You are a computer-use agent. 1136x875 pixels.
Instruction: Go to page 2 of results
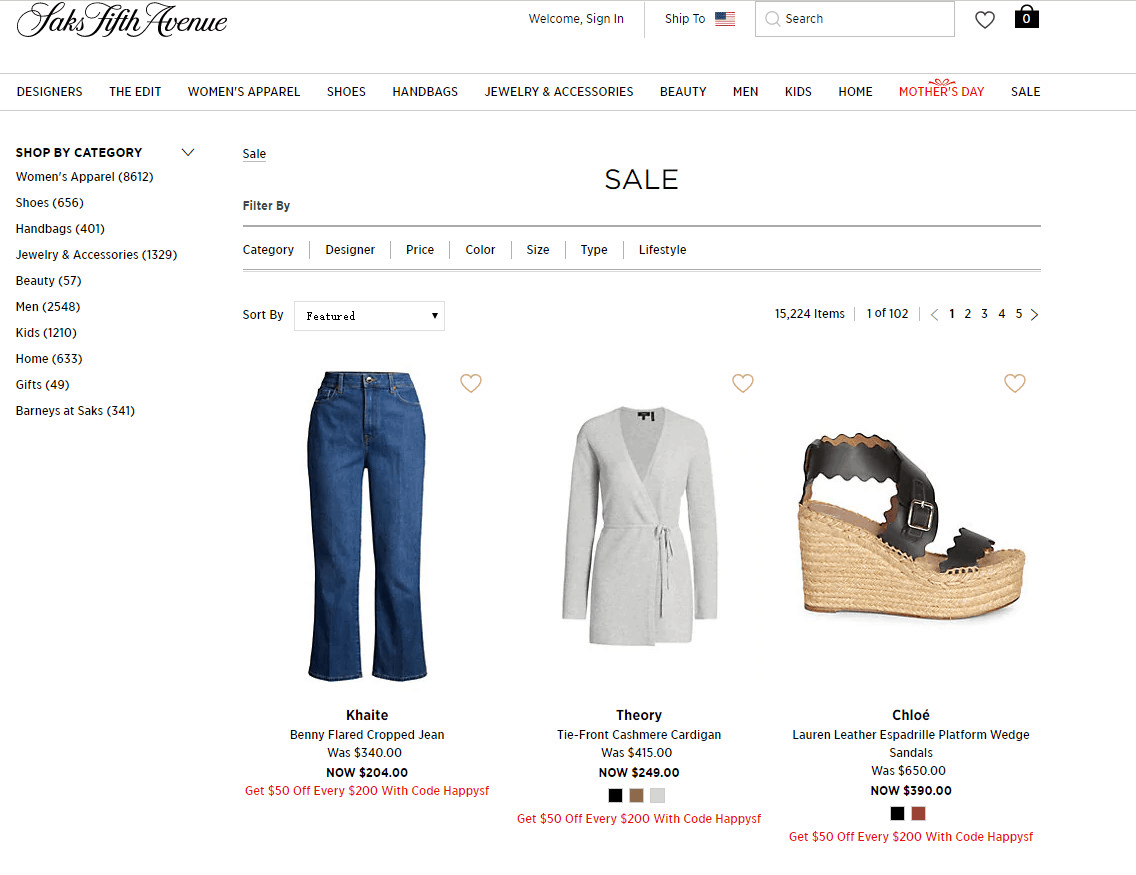click(x=967, y=314)
